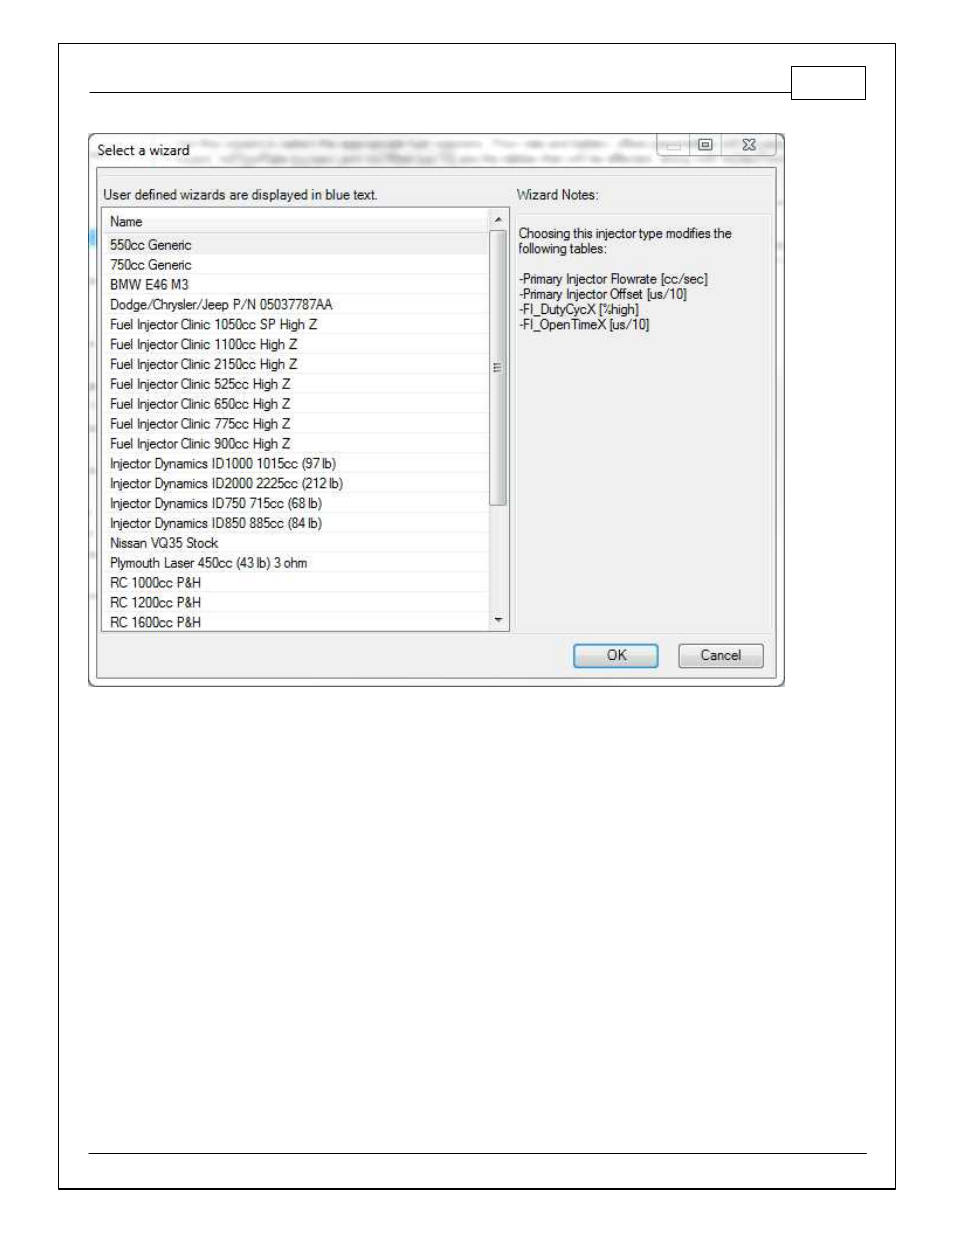The height and width of the screenshot is (1235, 954).
Task: Select RC 1600cc P&H injector
Action: point(295,622)
